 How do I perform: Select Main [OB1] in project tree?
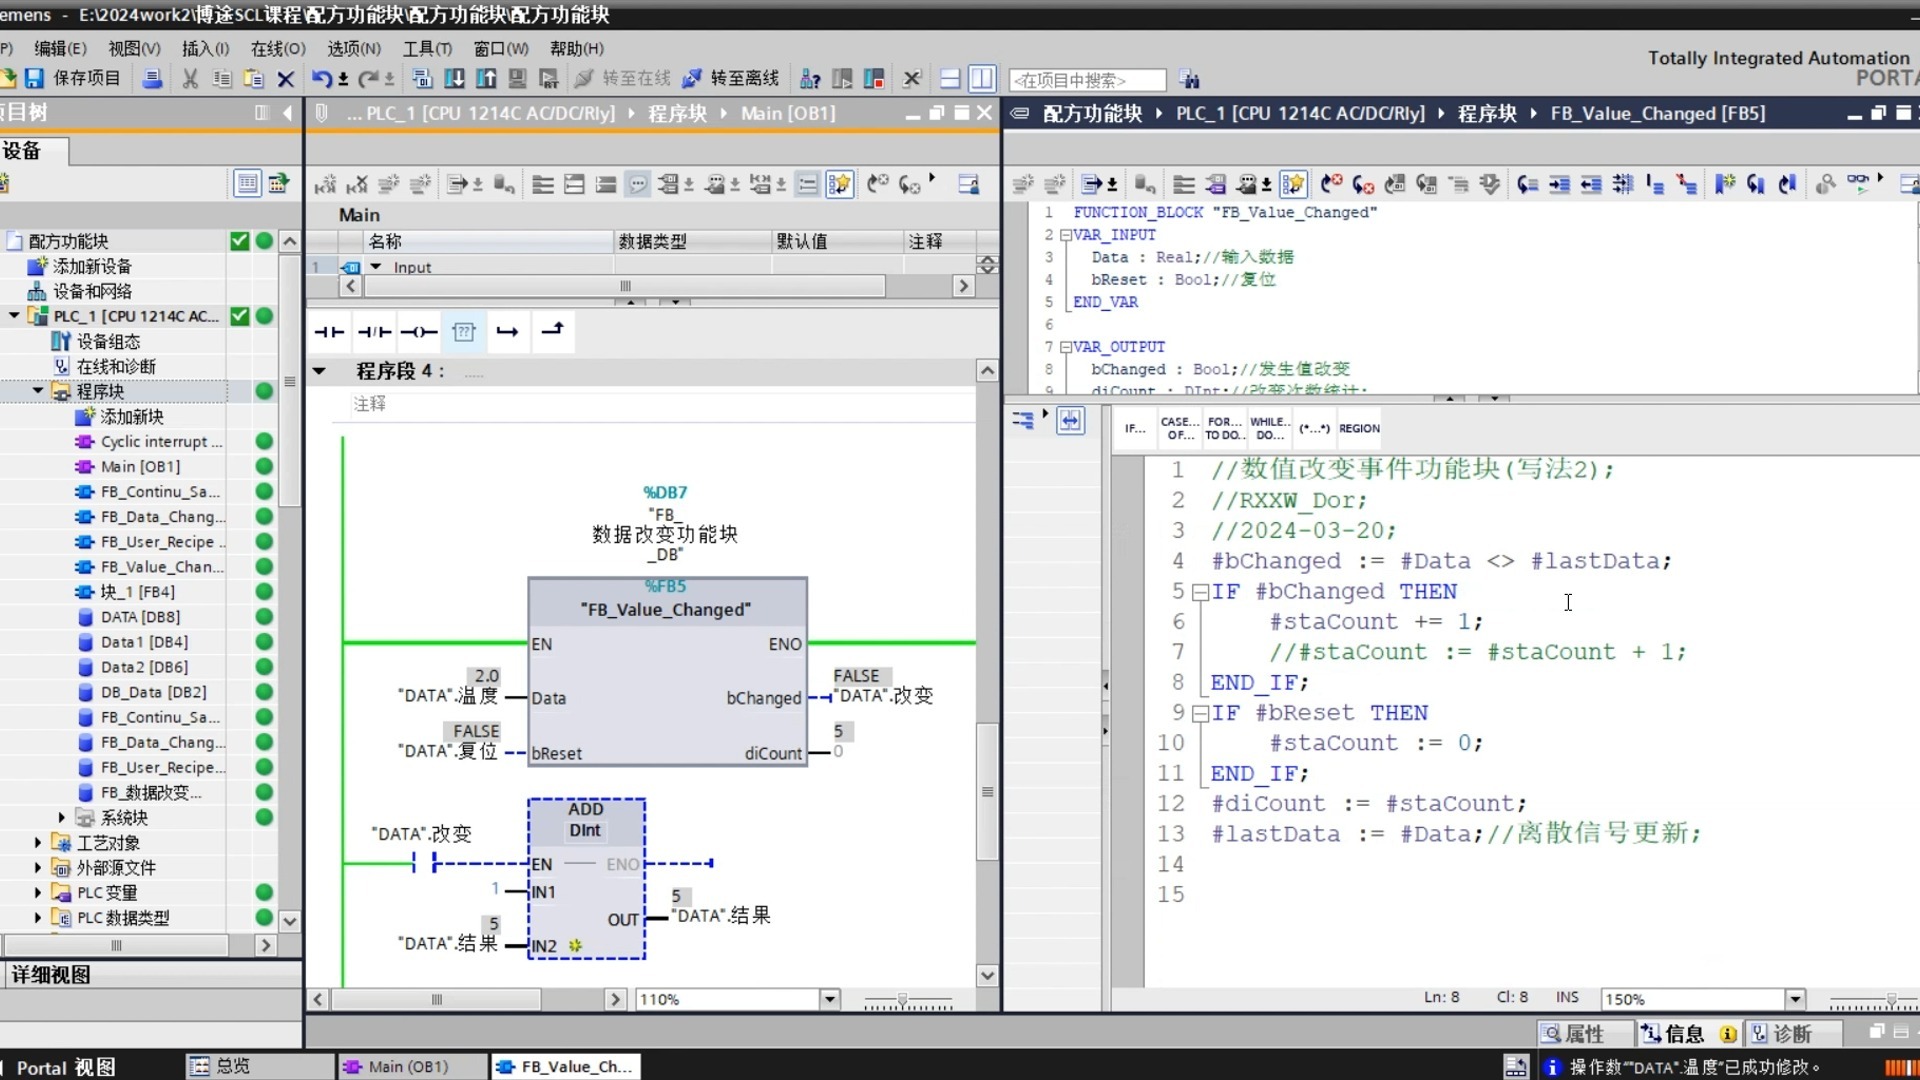(140, 466)
